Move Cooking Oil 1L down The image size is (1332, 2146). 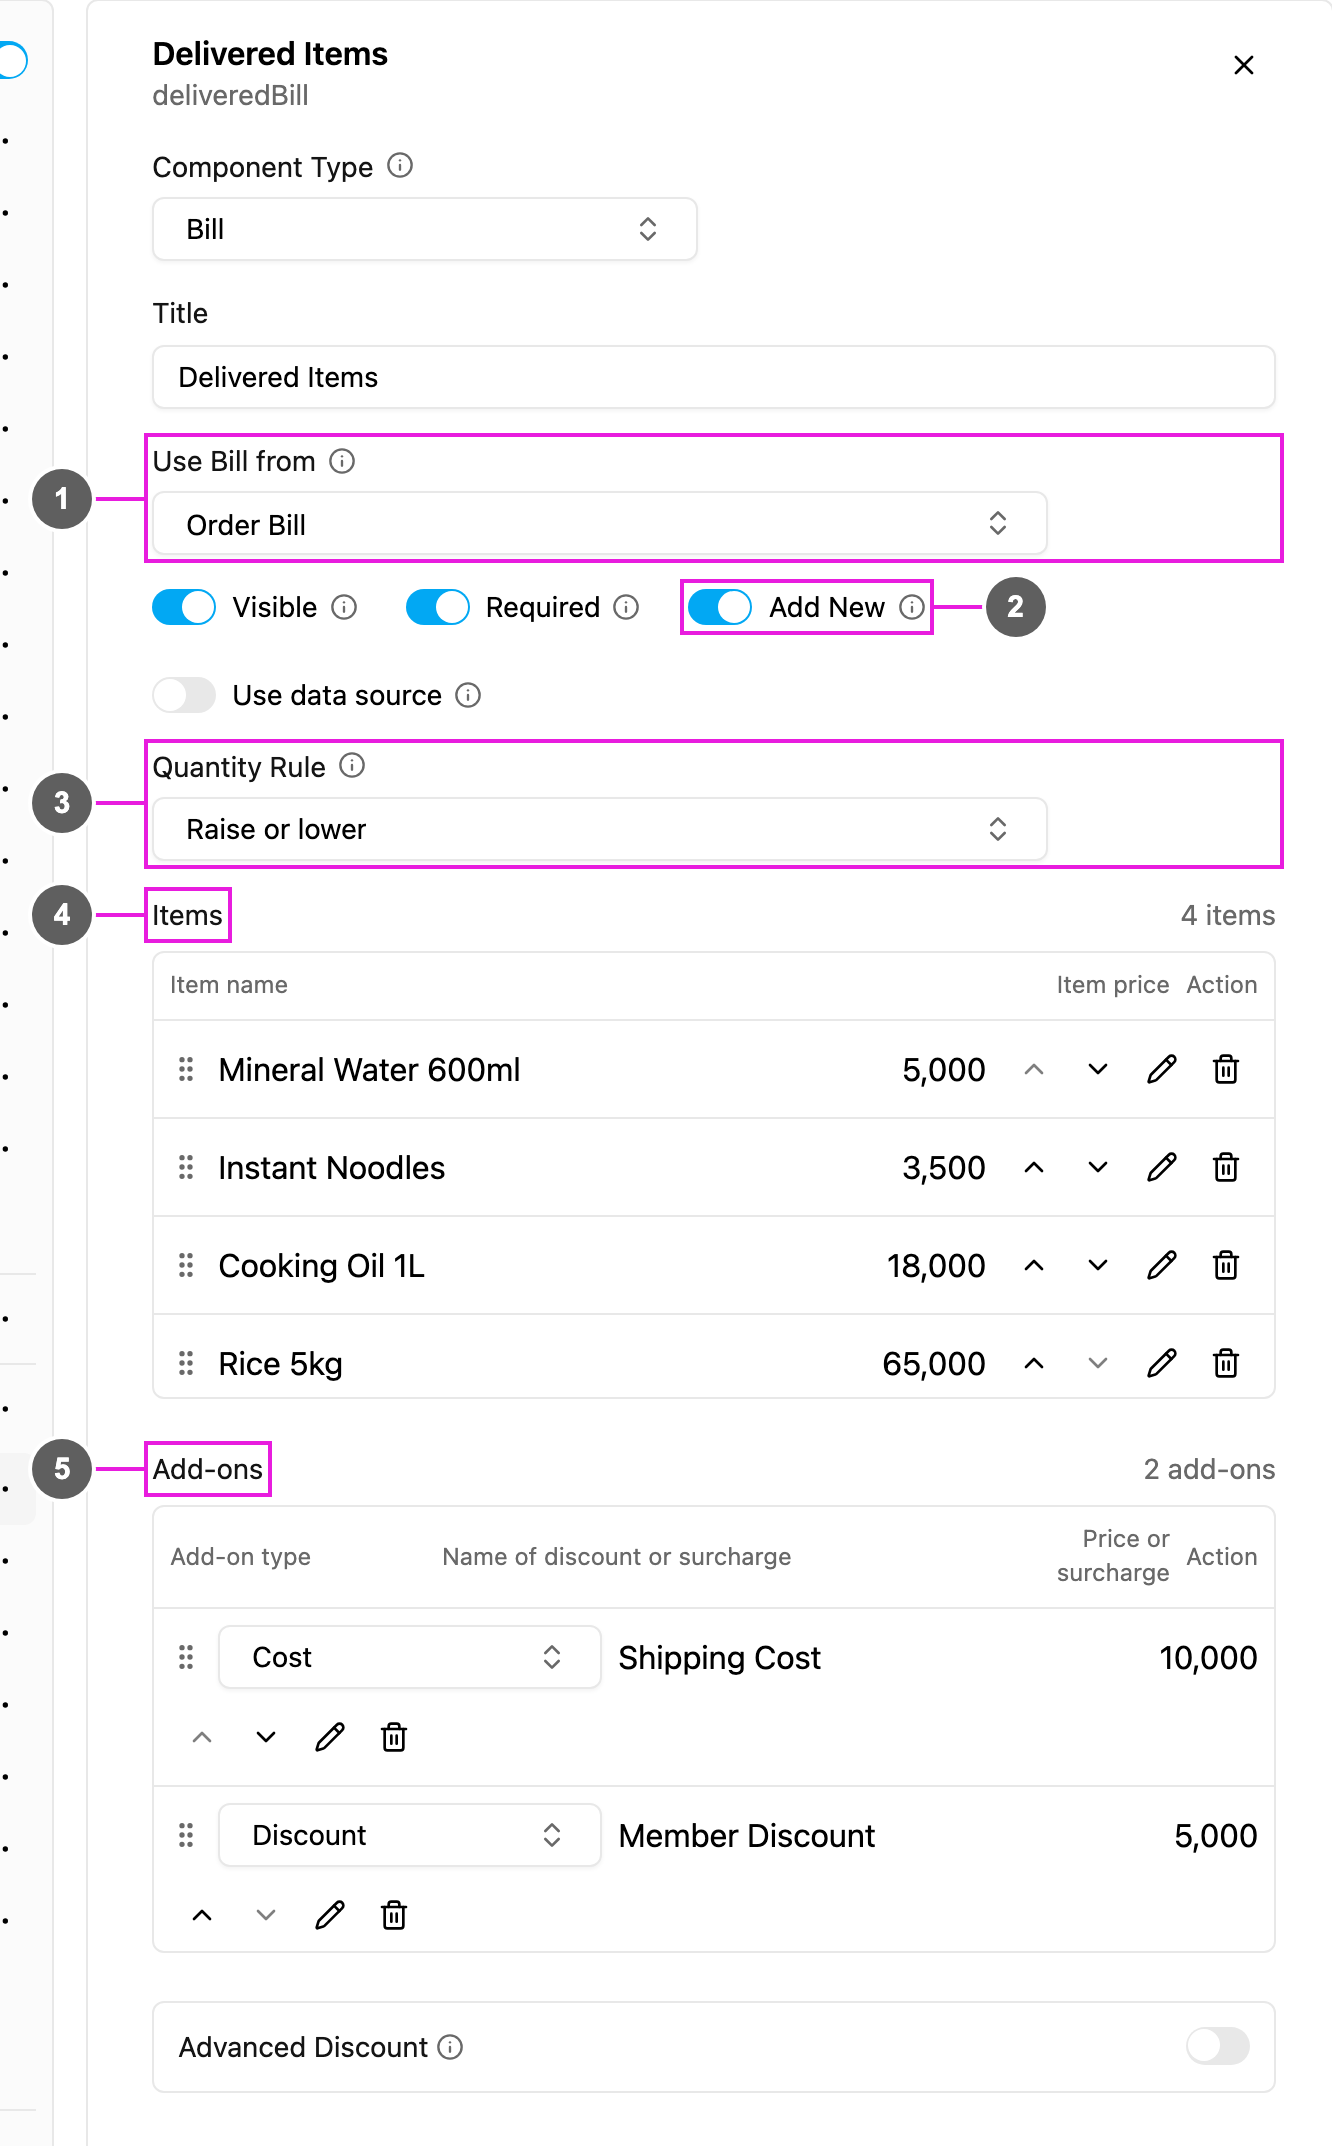(1098, 1265)
